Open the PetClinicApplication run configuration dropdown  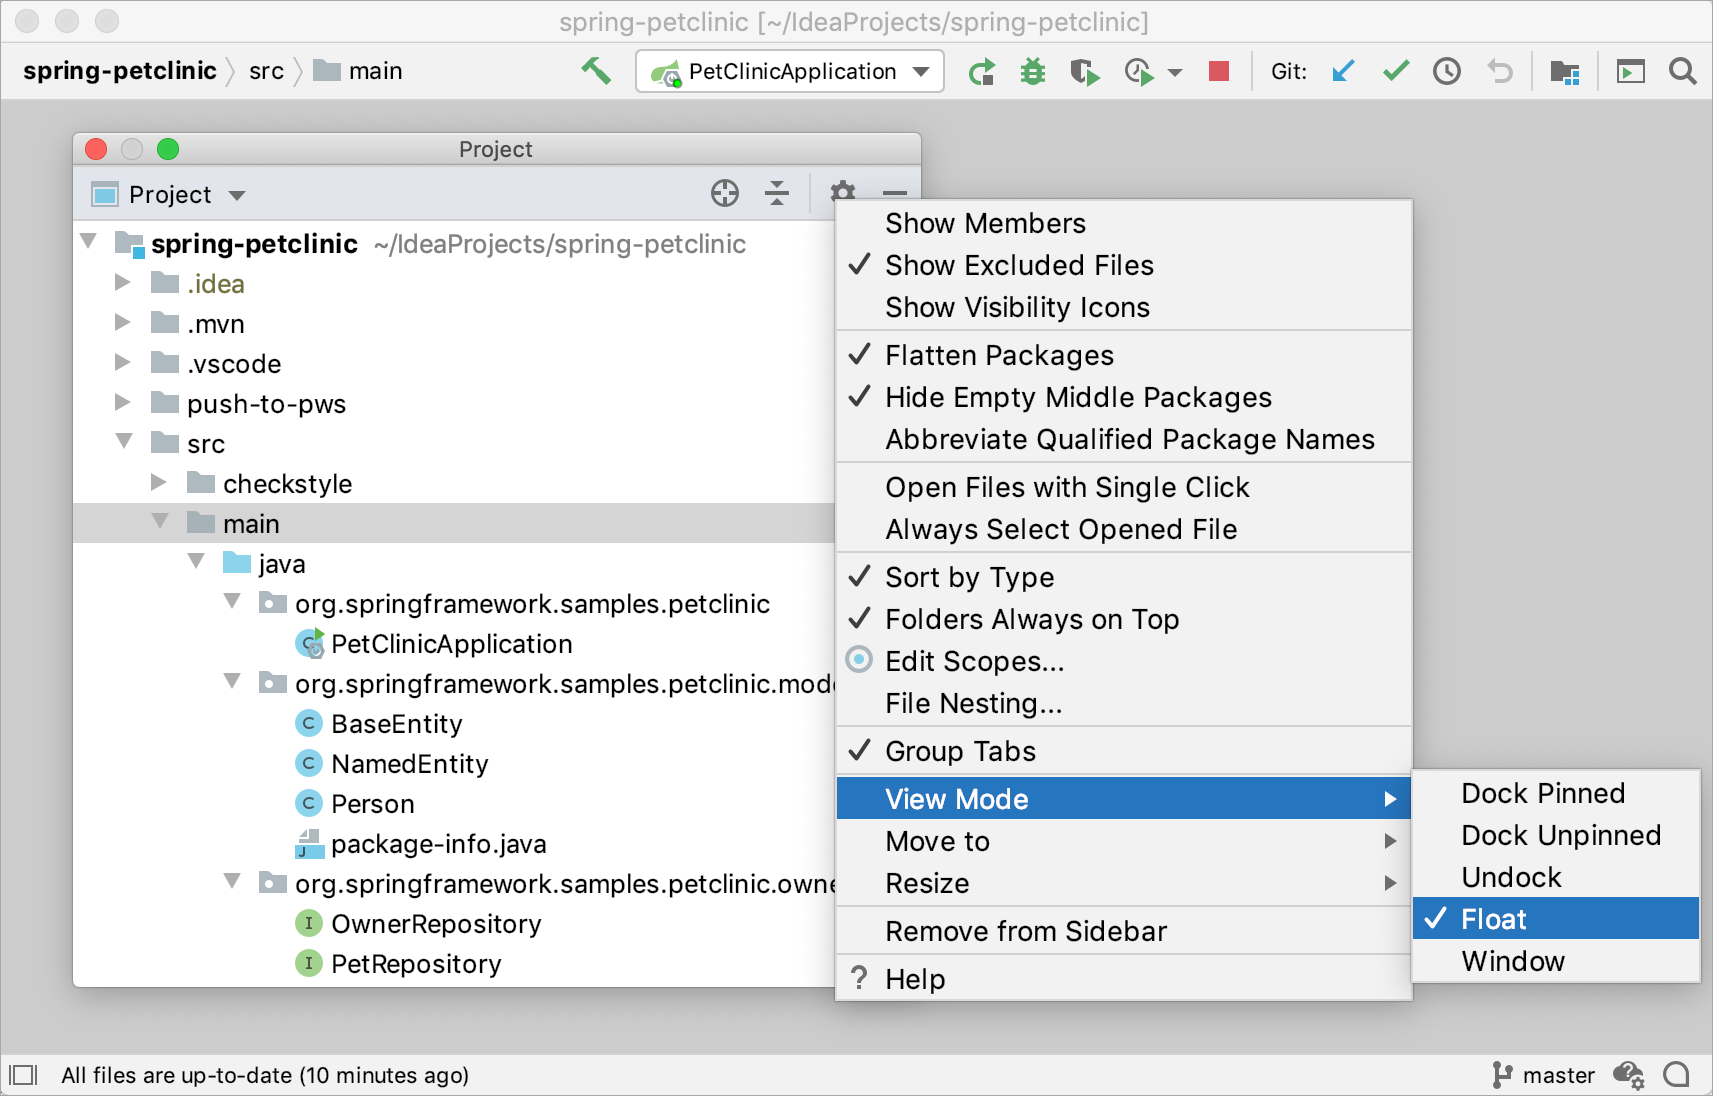point(790,71)
